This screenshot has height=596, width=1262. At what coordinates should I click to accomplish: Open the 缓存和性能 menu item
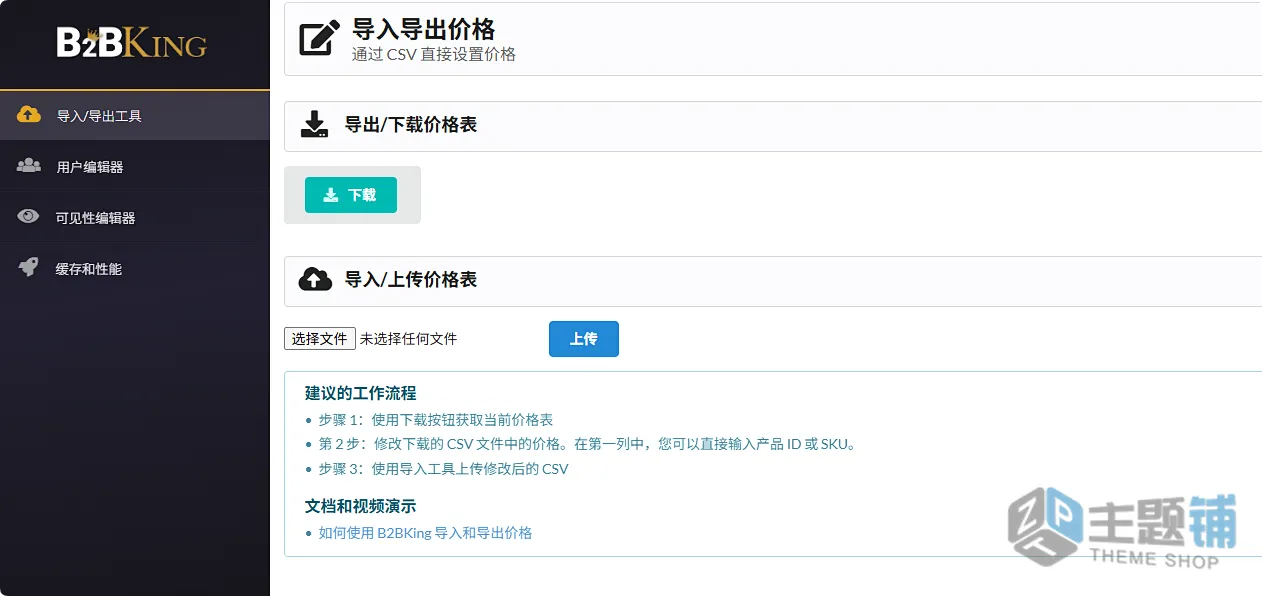point(135,269)
